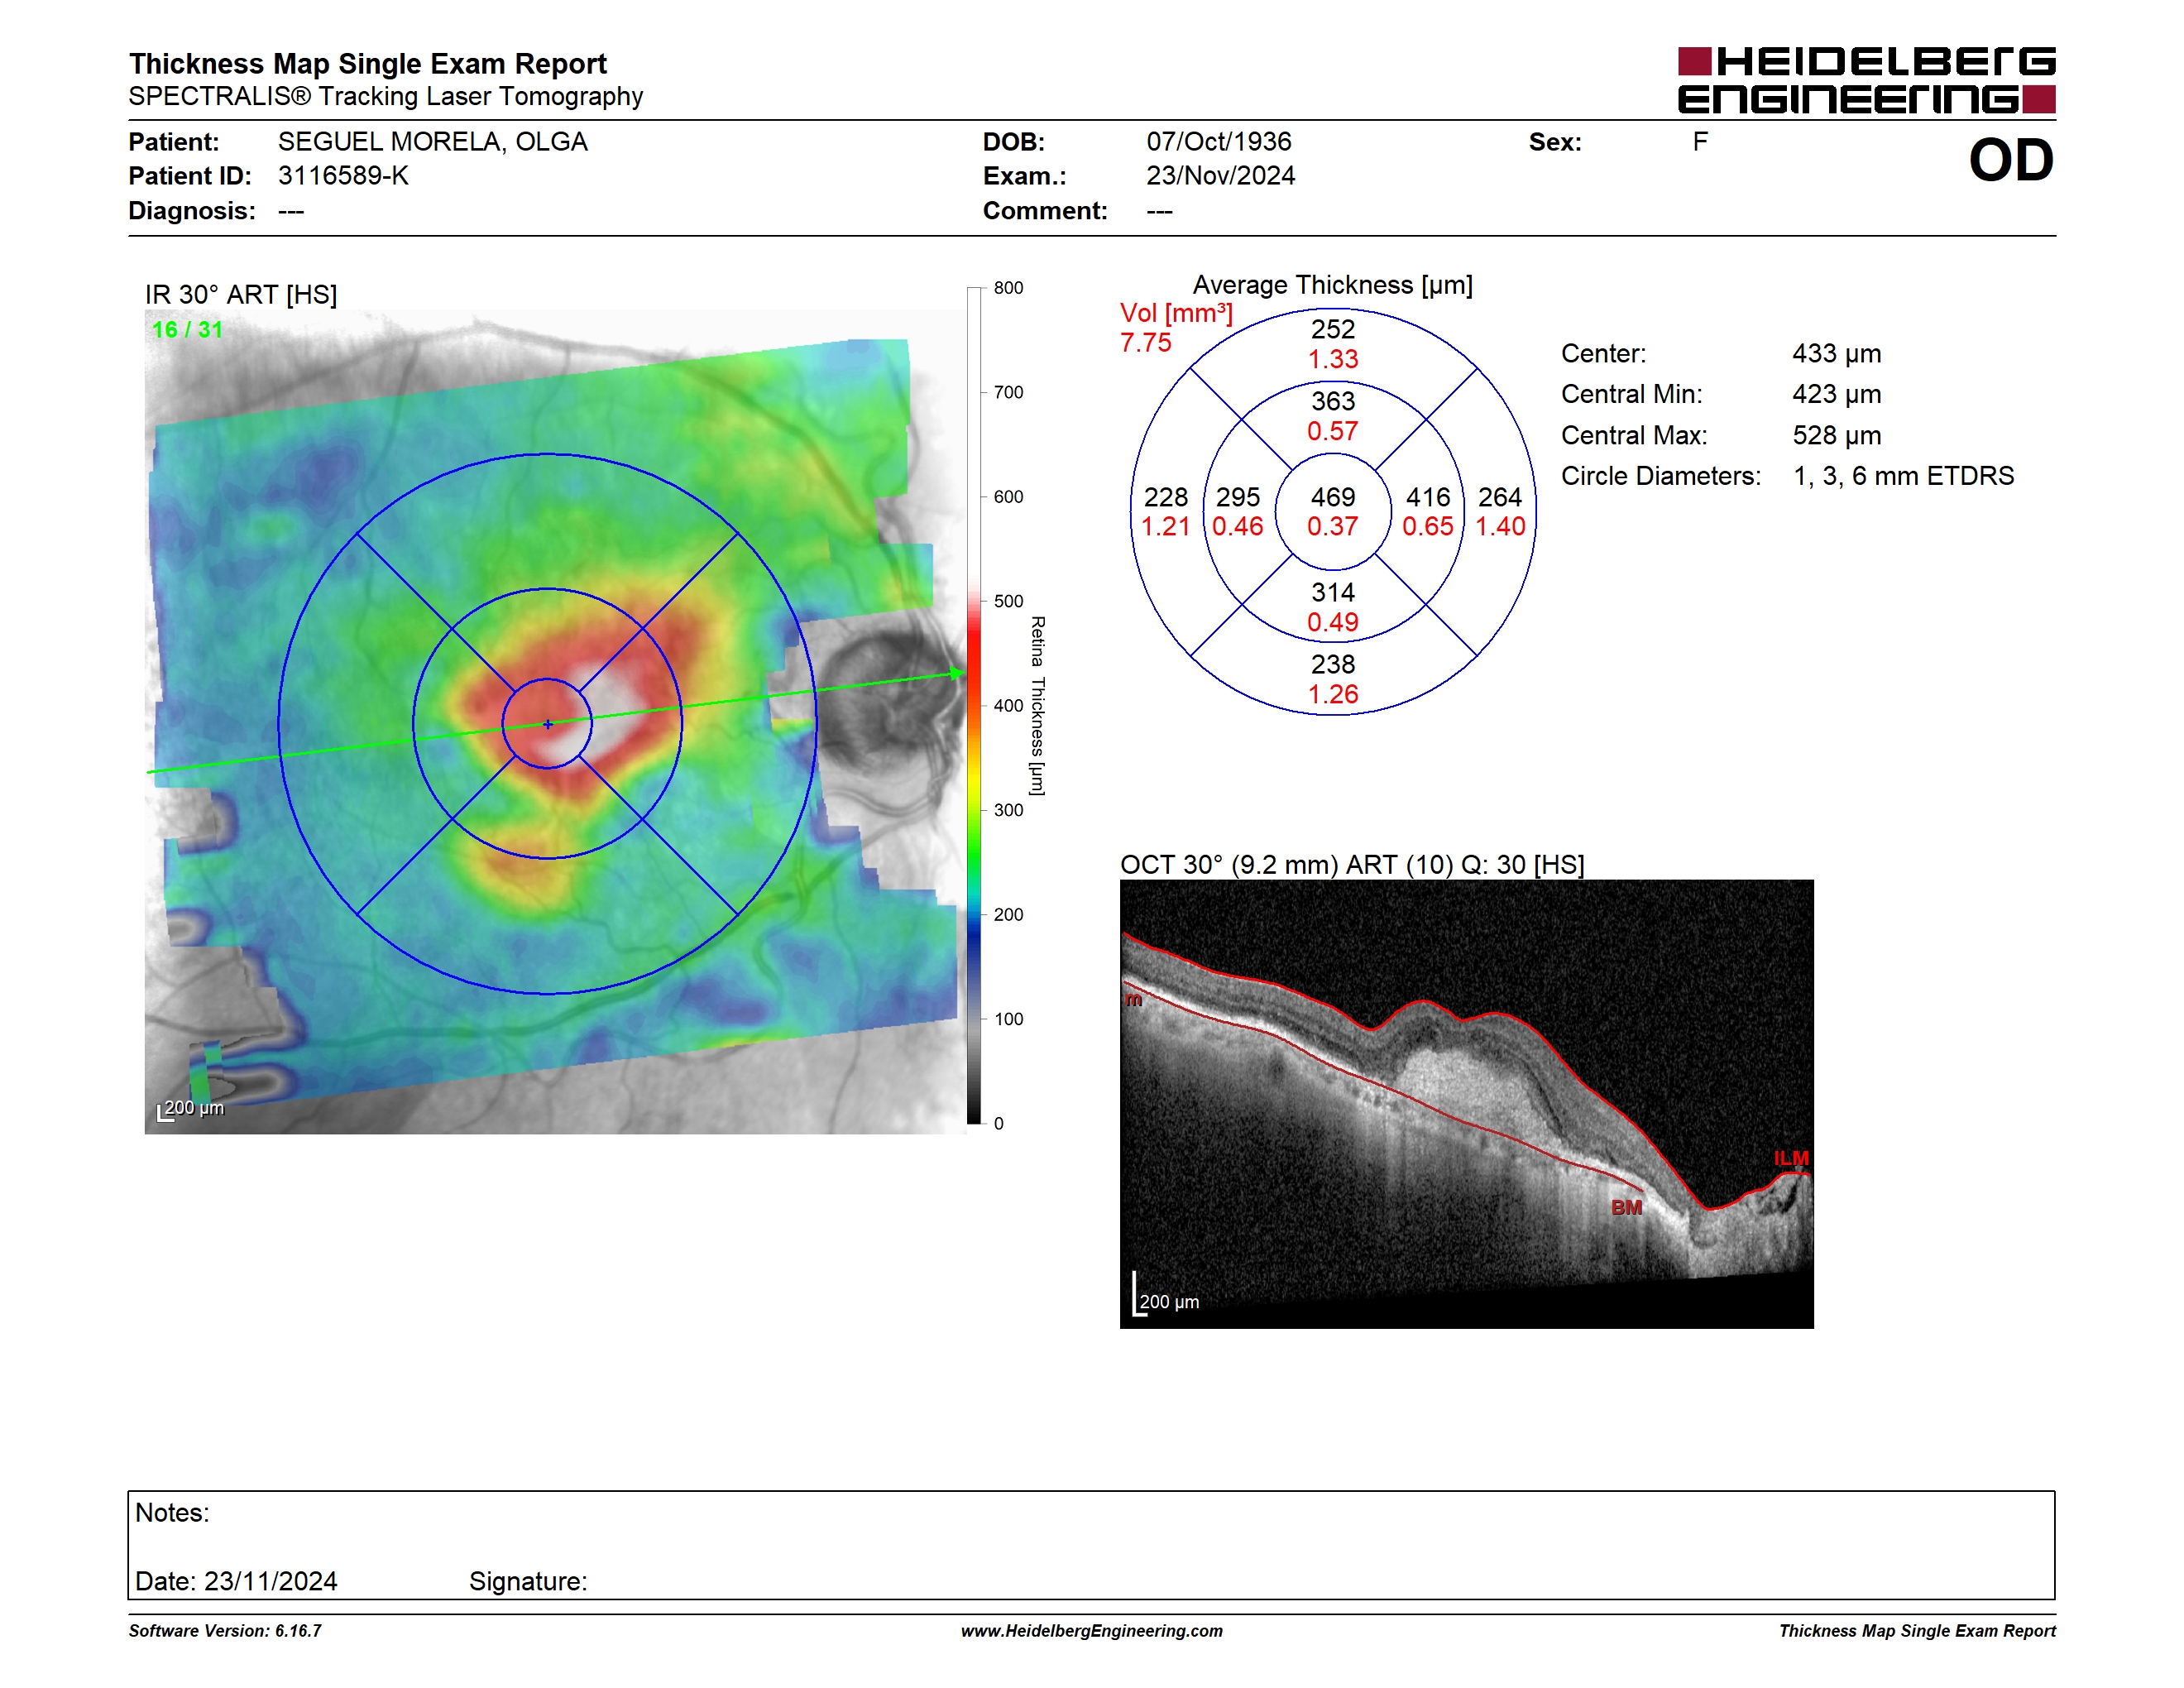Click central subfield volume '0.37'

[x=1333, y=526]
